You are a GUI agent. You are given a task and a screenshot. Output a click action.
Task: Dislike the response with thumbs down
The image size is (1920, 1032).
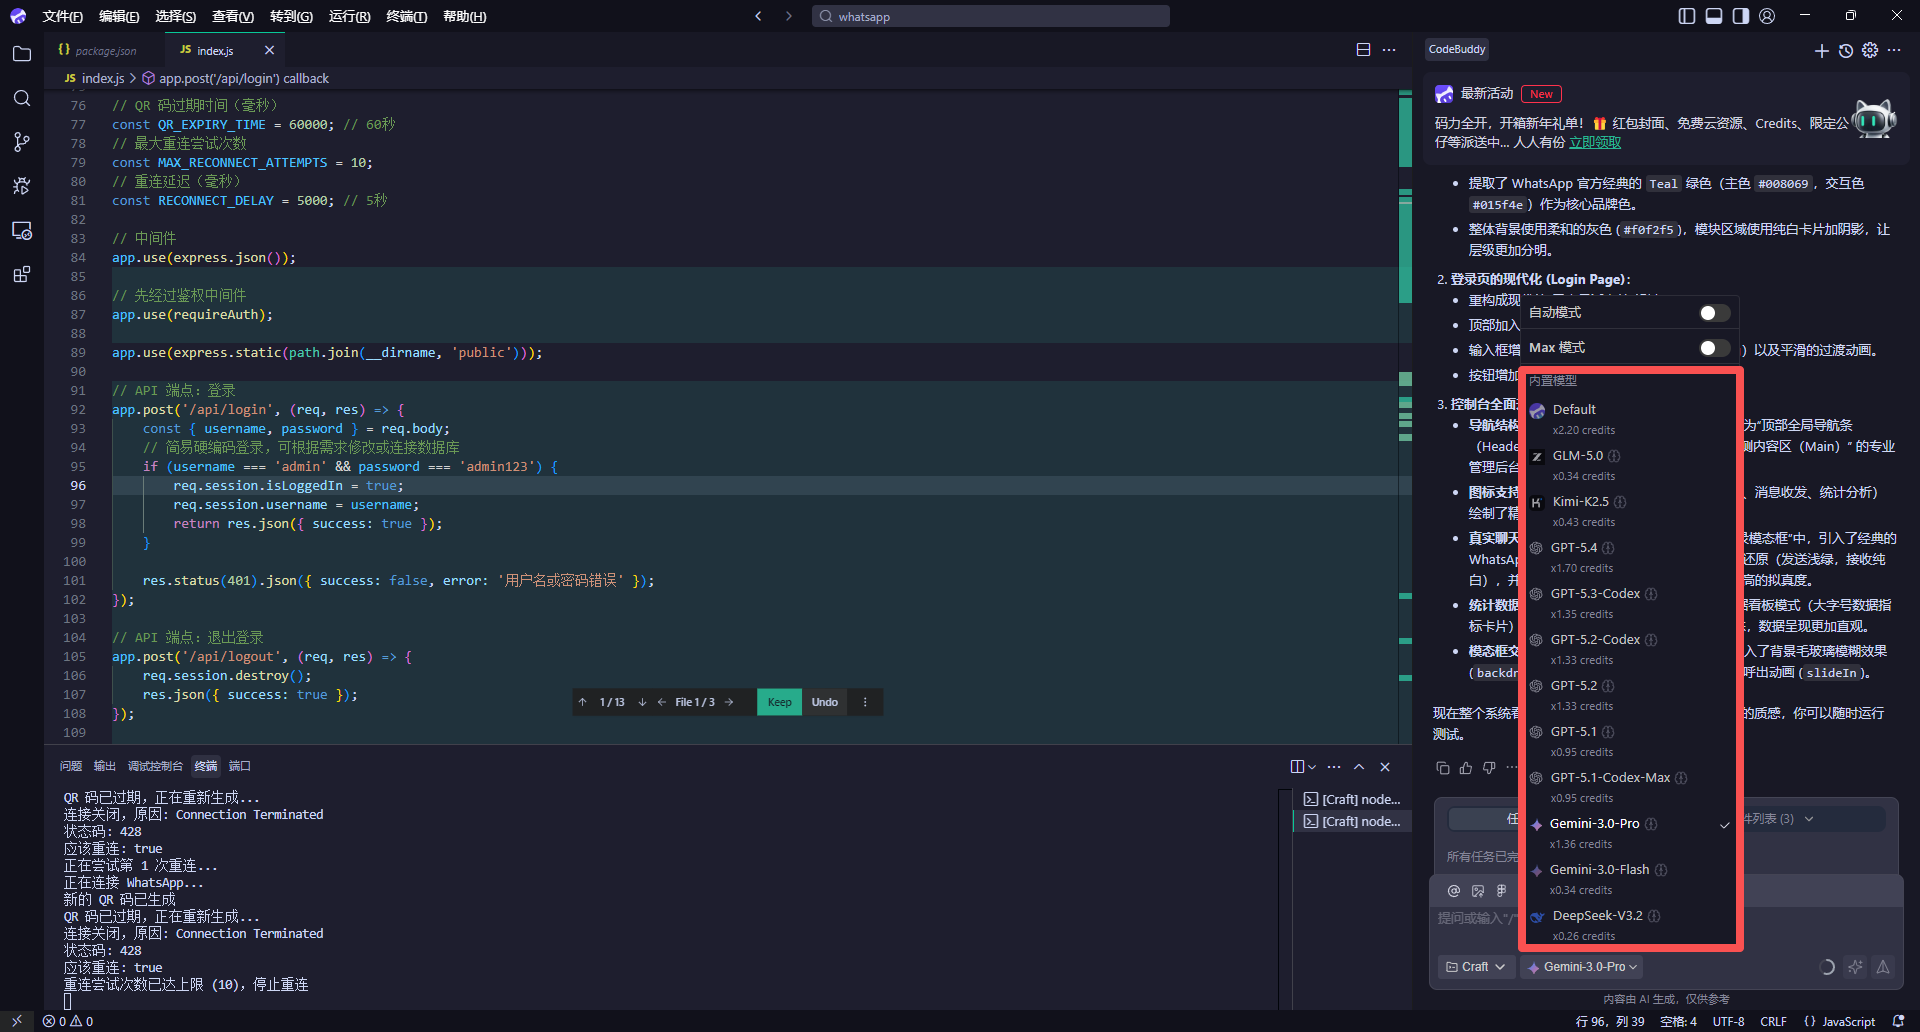coord(1489,768)
